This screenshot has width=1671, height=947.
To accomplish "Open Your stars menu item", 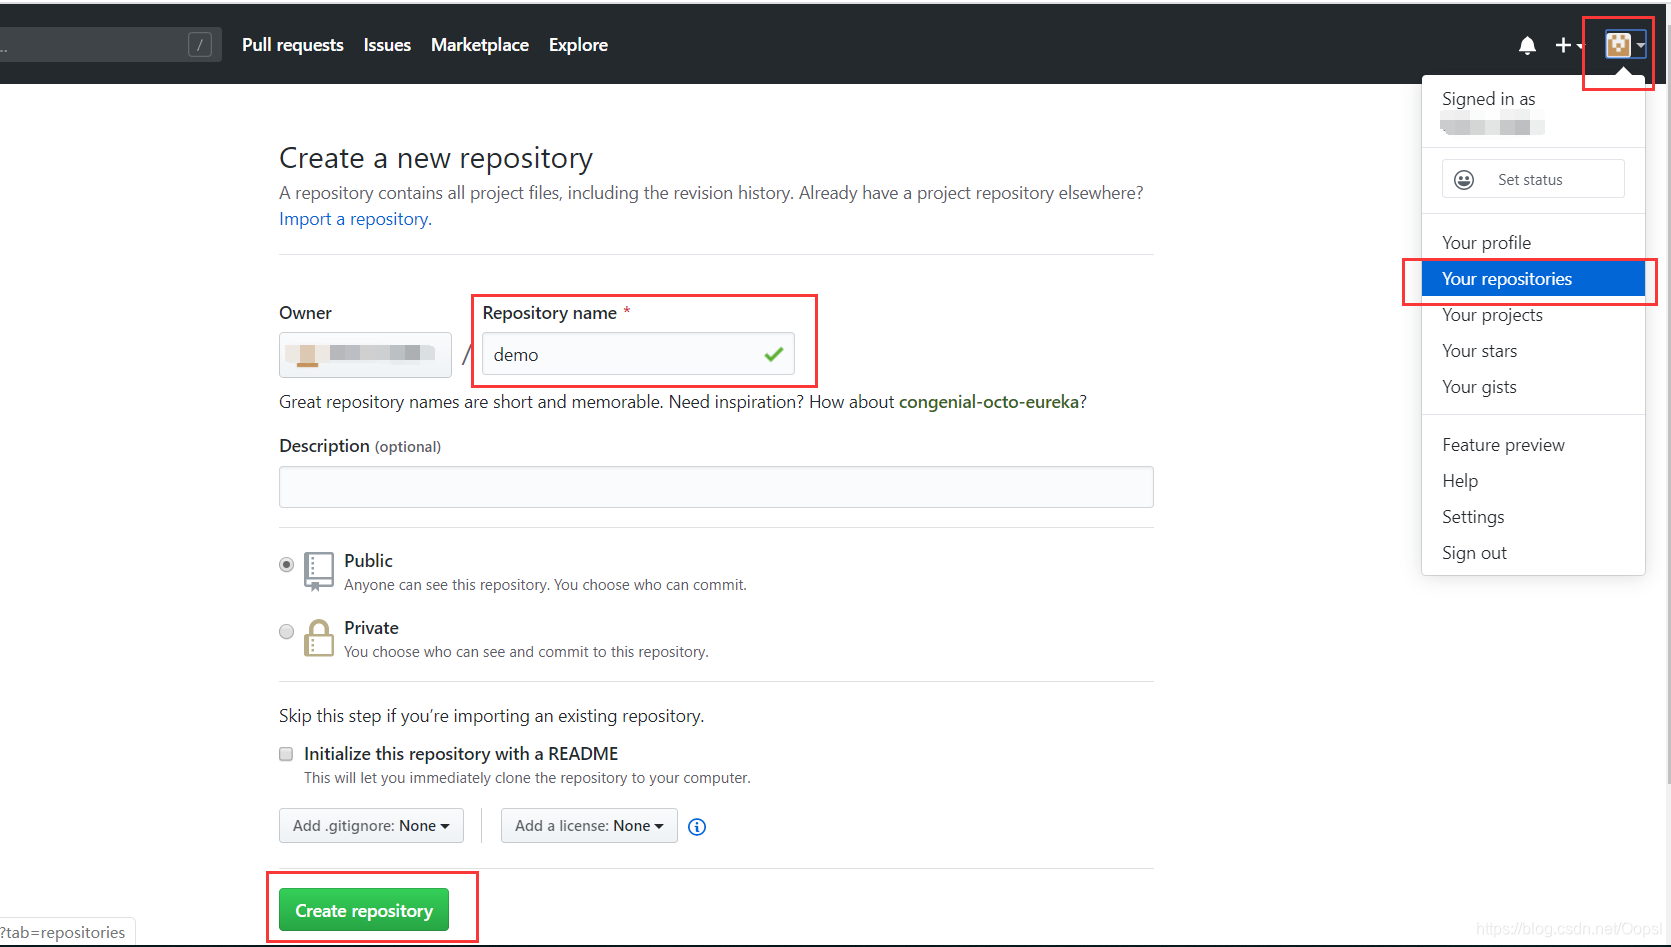I will point(1533,351).
